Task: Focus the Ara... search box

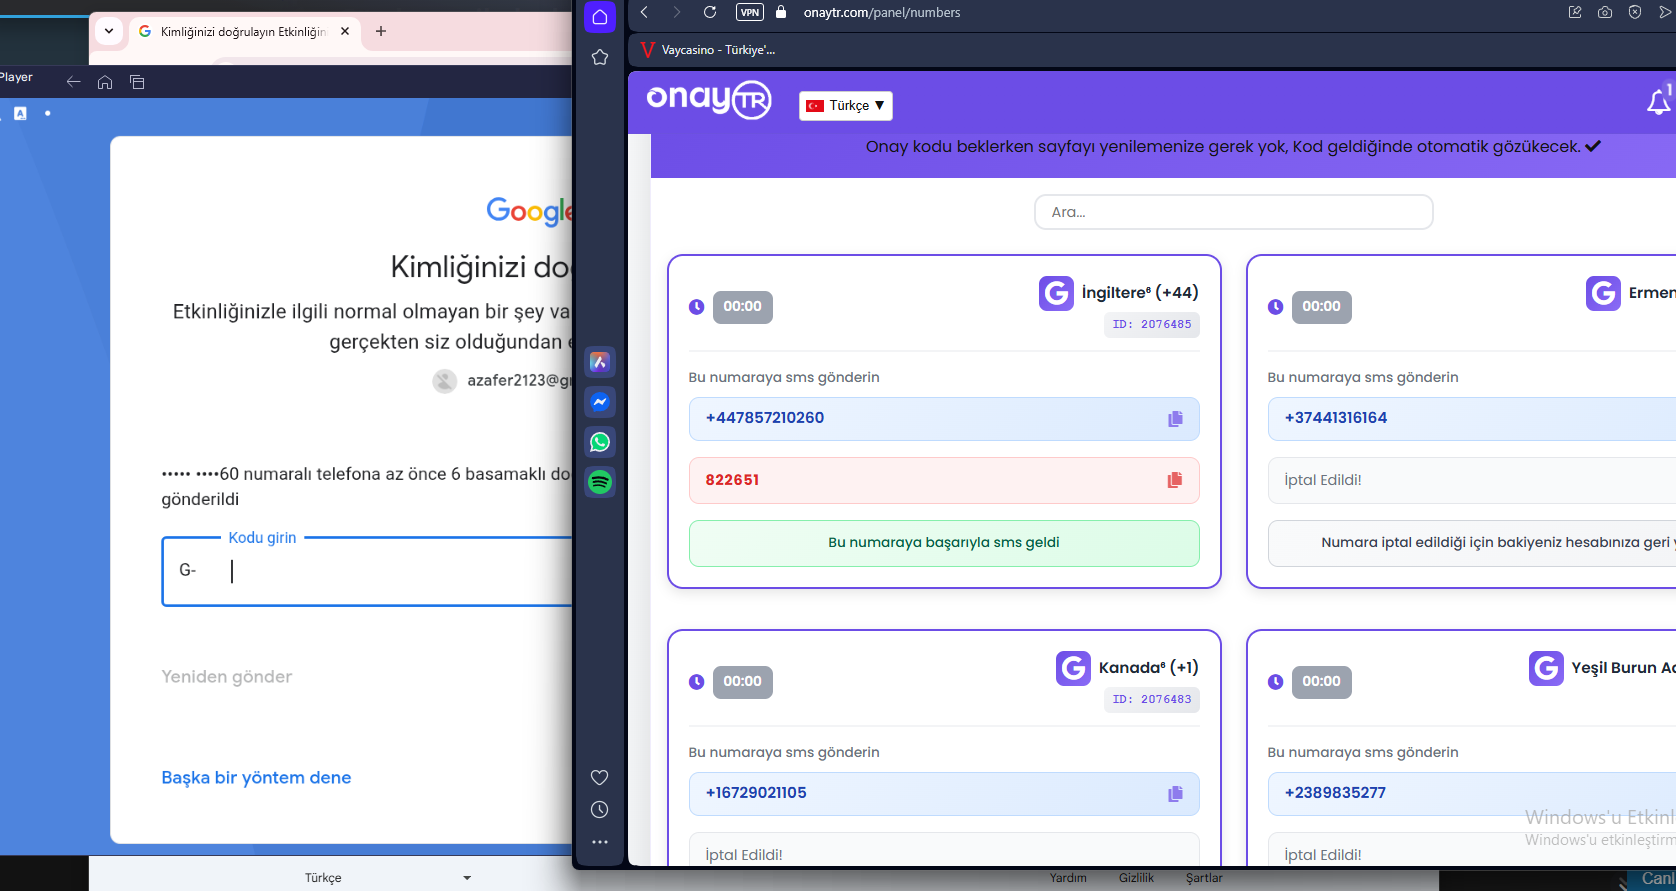Action: pos(1234,212)
